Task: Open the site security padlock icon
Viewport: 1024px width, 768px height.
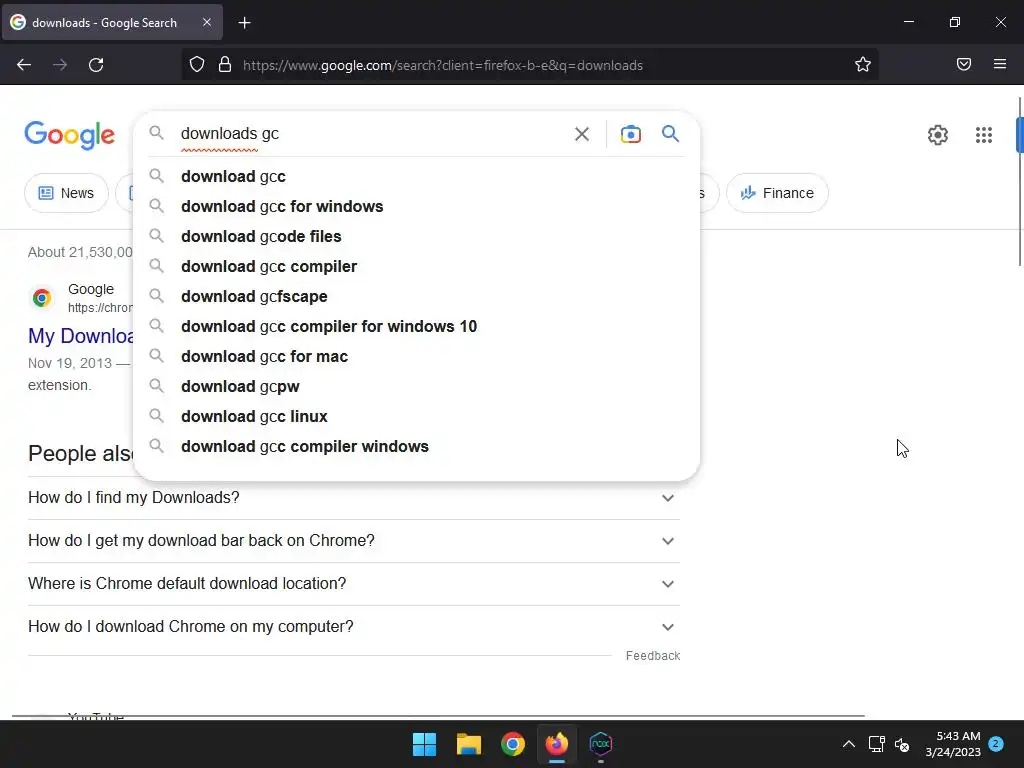Action: point(225,64)
